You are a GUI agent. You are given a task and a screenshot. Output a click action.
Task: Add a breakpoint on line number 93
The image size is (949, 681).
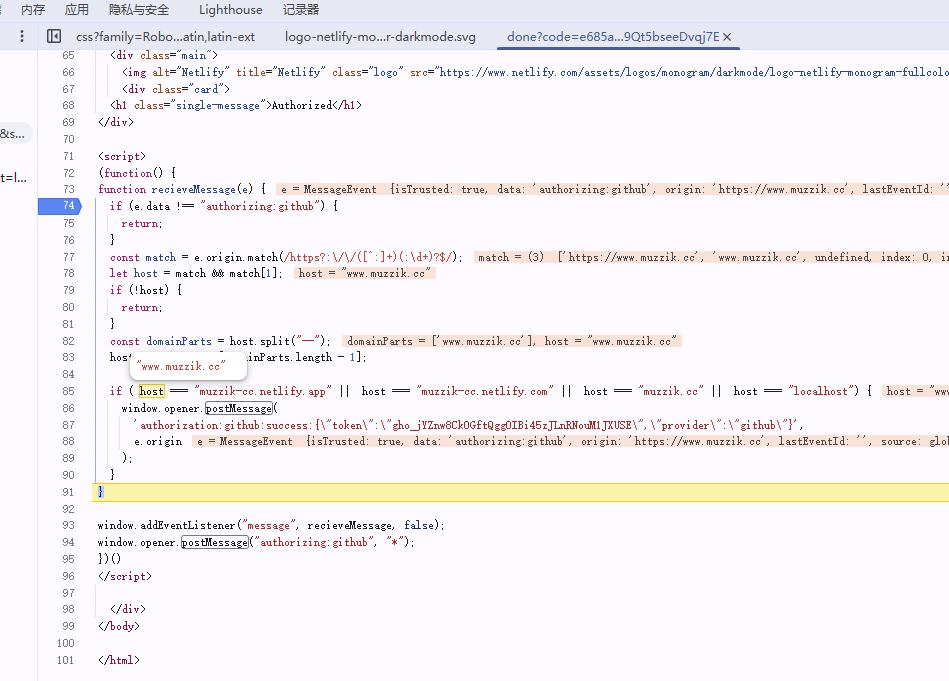(x=68, y=525)
